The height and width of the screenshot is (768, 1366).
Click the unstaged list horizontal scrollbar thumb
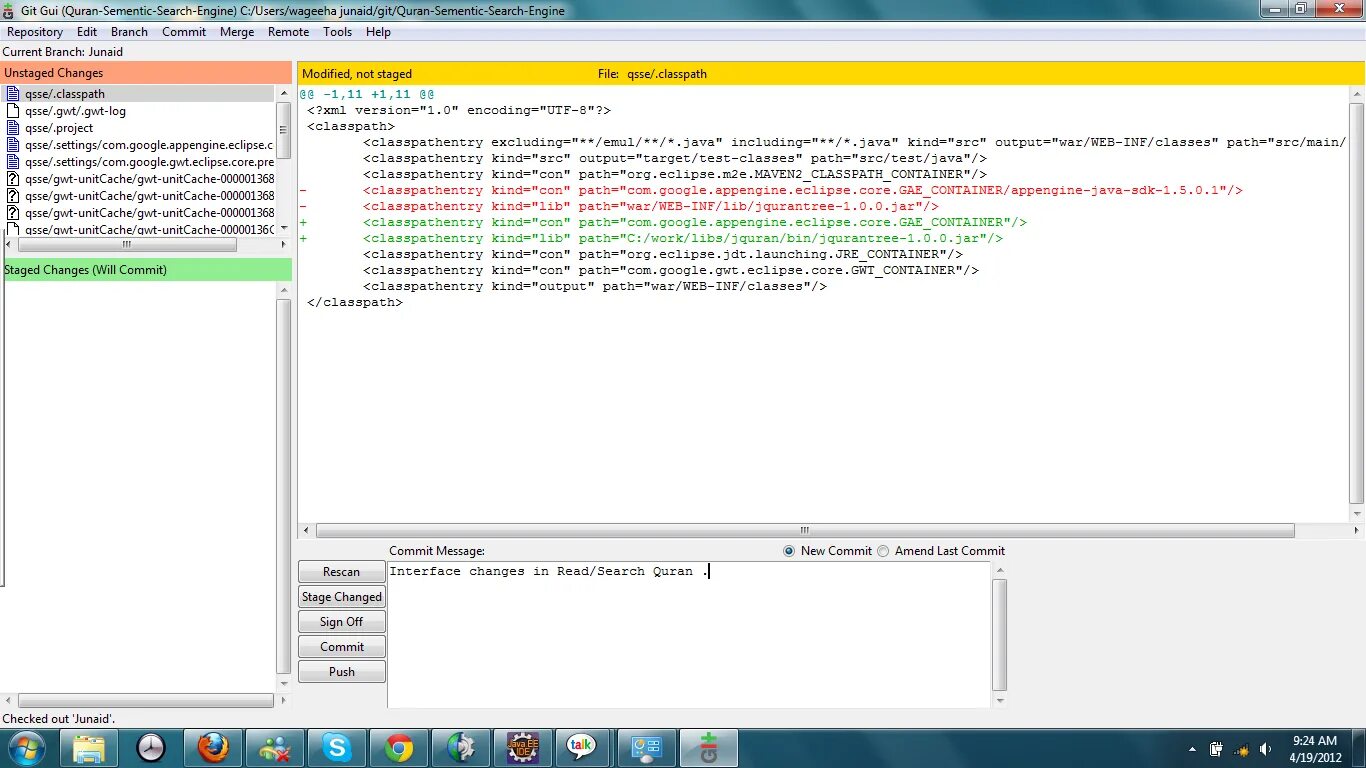[126, 244]
